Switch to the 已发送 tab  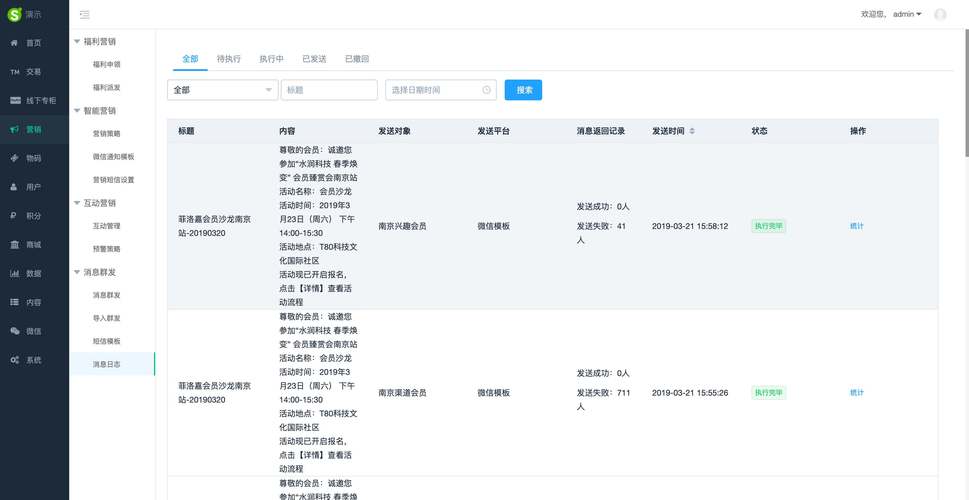(314, 59)
